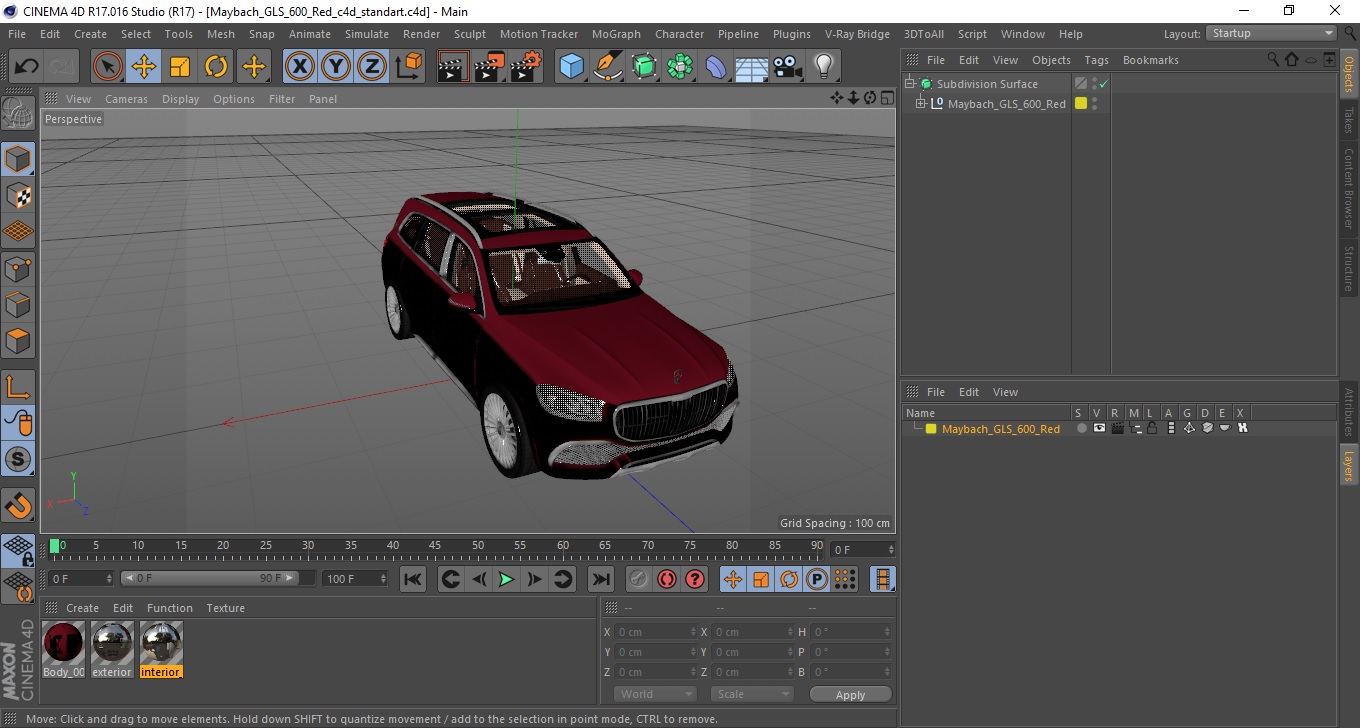Toggle Maybach layer Lock icon
Screen dimensions: 1360x728
pos(1152,428)
